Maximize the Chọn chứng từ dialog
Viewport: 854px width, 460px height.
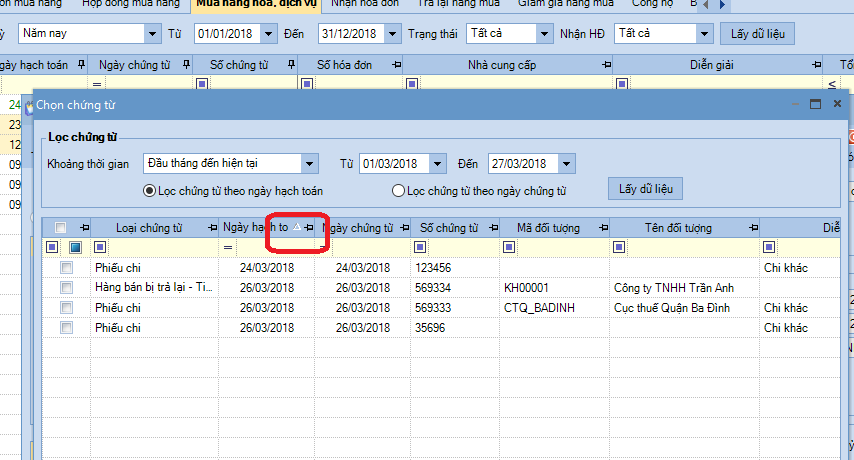click(815, 104)
